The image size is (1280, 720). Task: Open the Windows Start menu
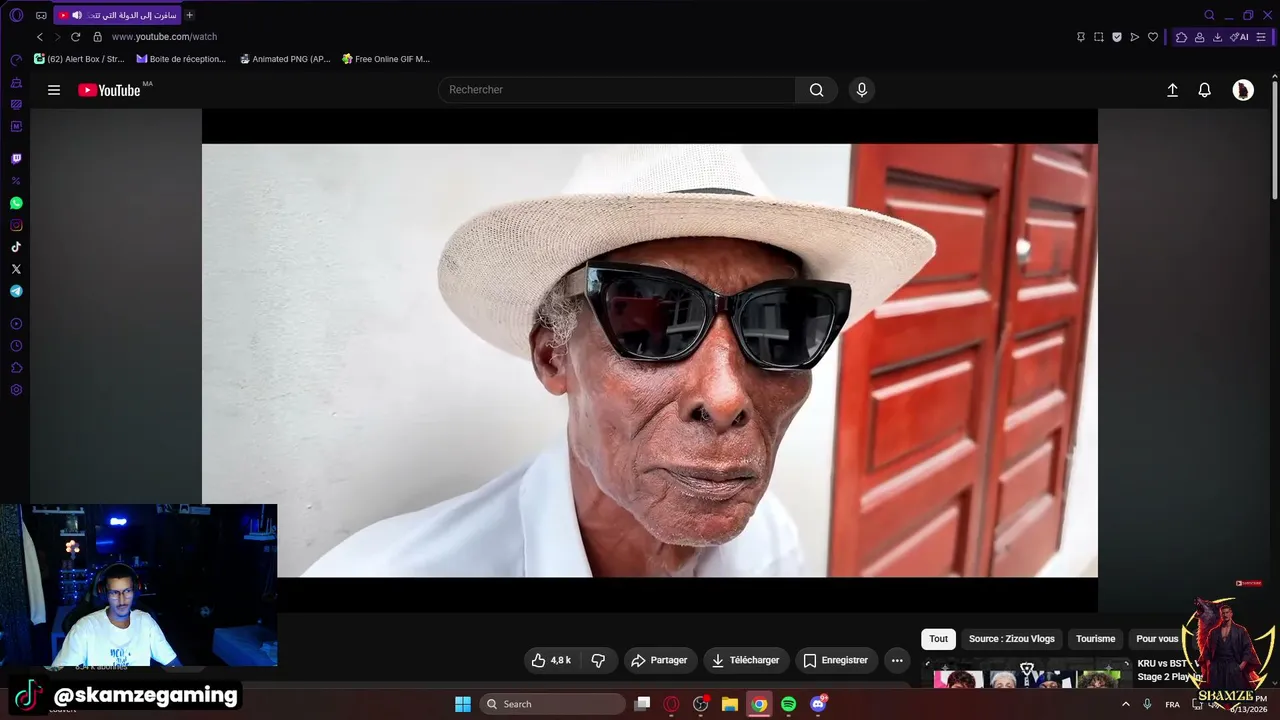[x=463, y=704]
